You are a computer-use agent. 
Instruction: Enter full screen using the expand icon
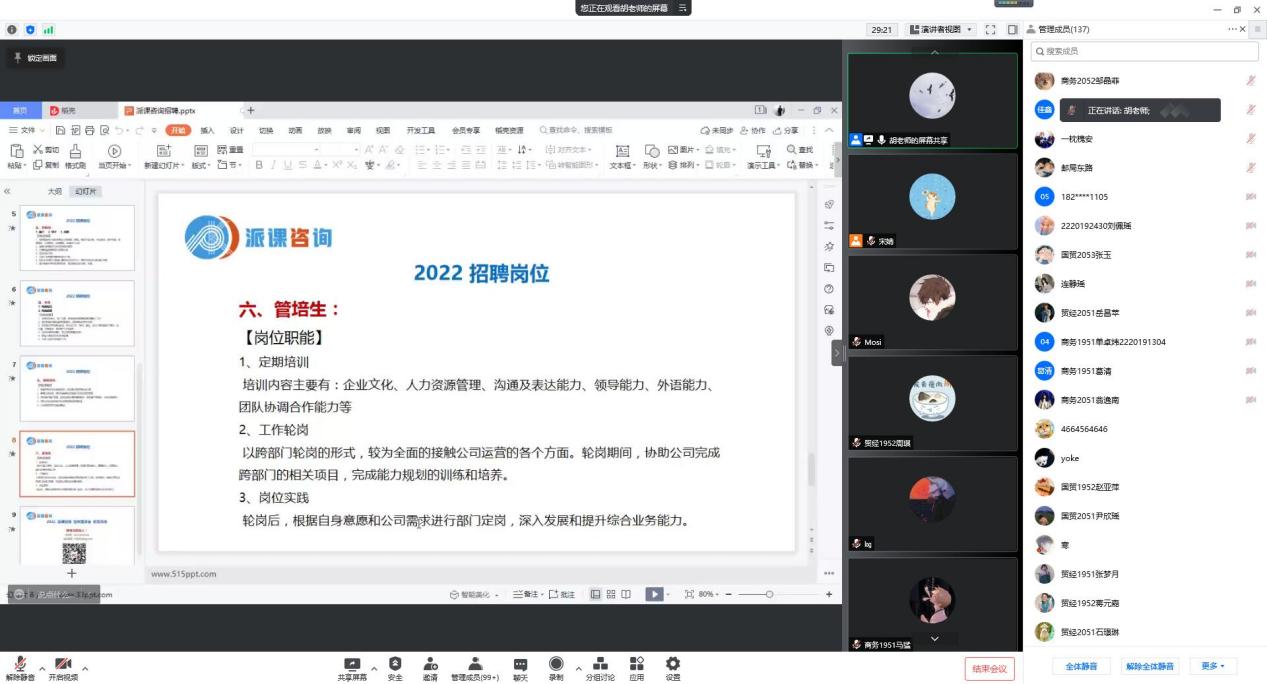click(991, 30)
